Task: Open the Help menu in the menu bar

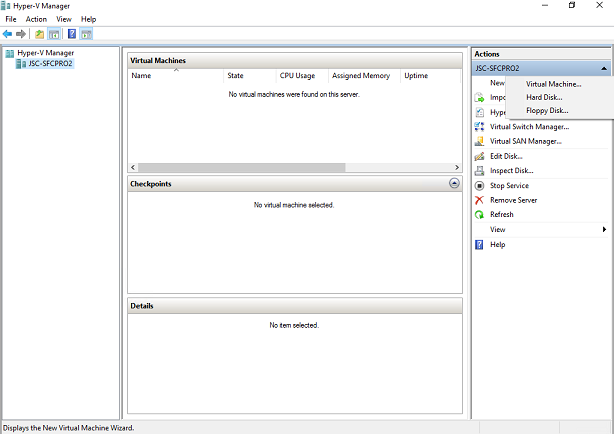Action: pyautogui.click(x=88, y=19)
